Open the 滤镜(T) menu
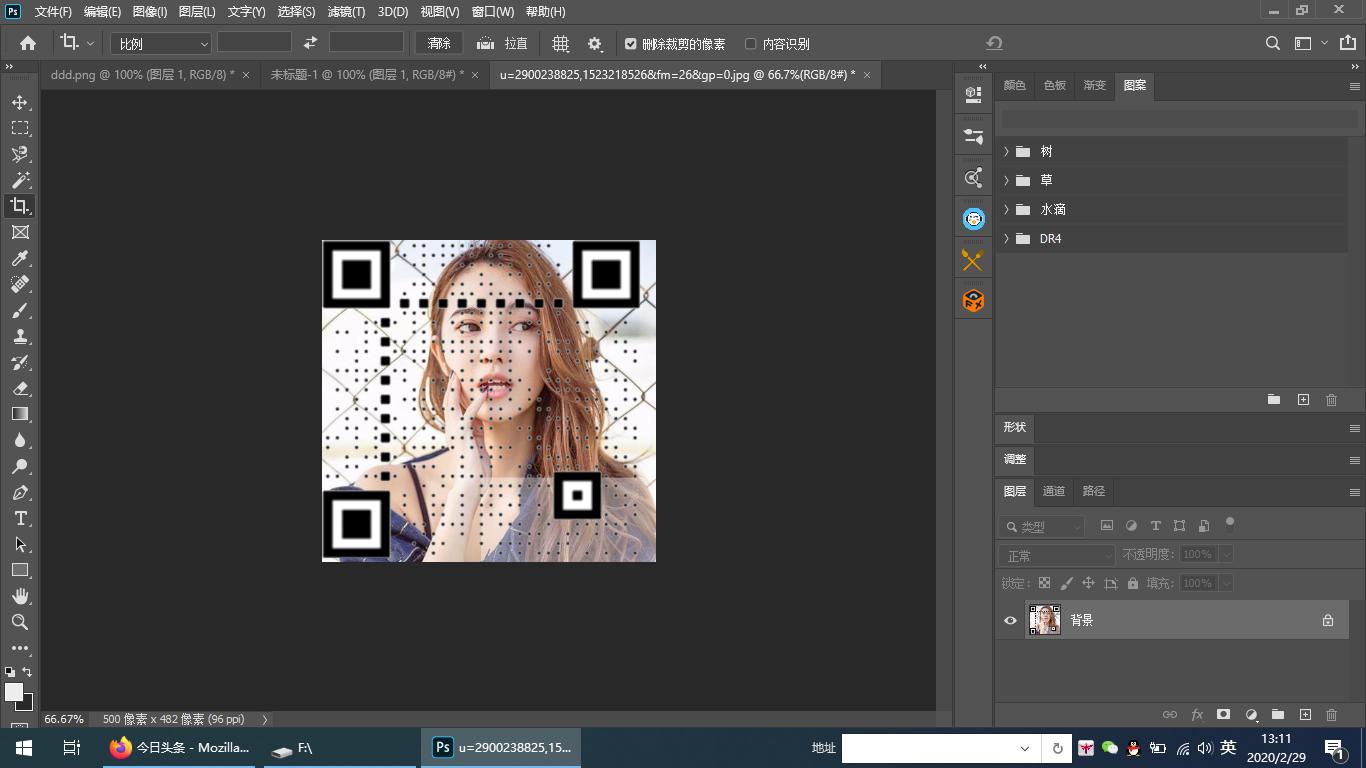The height and width of the screenshot is (768, 1366). pyautogui.click(x=346, y=12)
